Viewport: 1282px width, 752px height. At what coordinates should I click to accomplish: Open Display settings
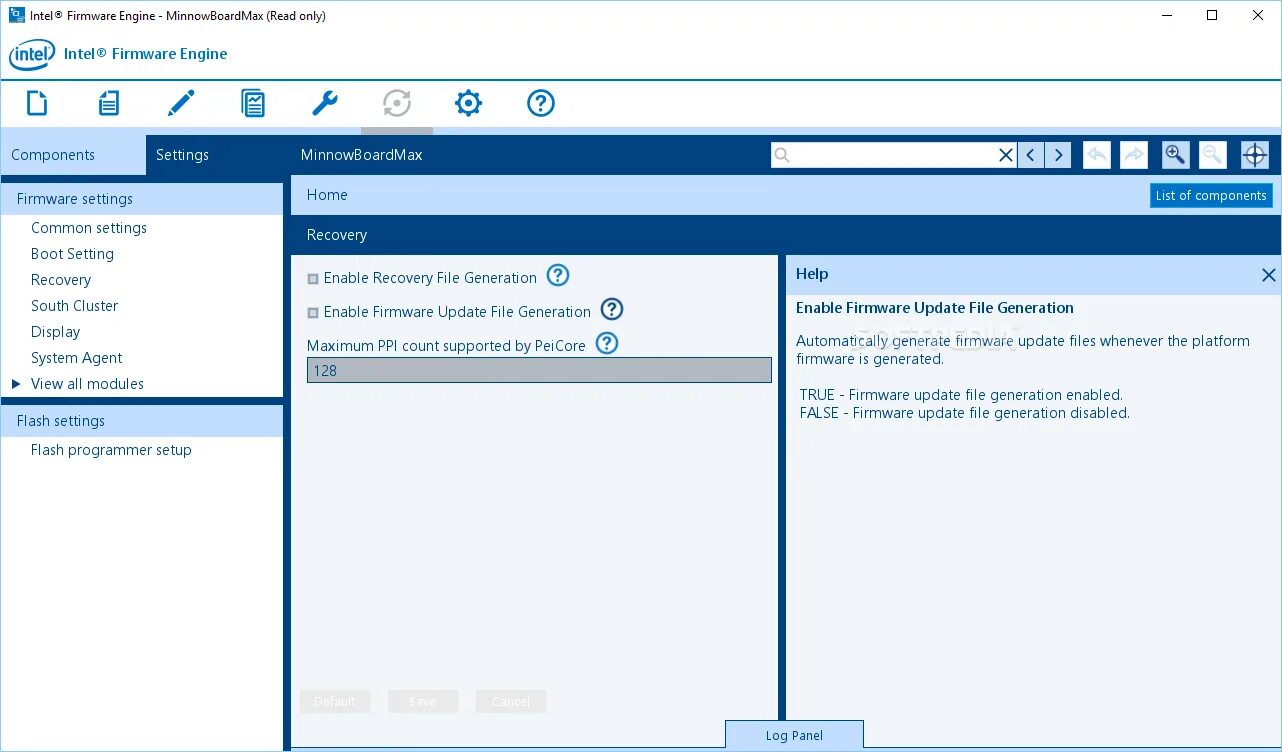pyautogui.click(x=55, y=332)
